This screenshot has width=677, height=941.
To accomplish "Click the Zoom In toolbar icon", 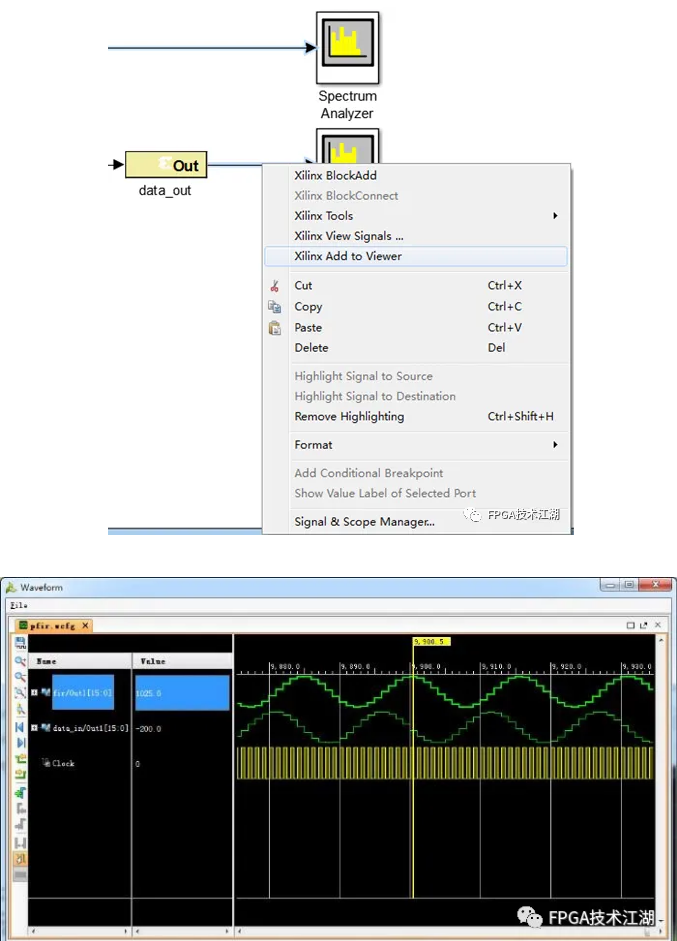I will pos(20,659).
